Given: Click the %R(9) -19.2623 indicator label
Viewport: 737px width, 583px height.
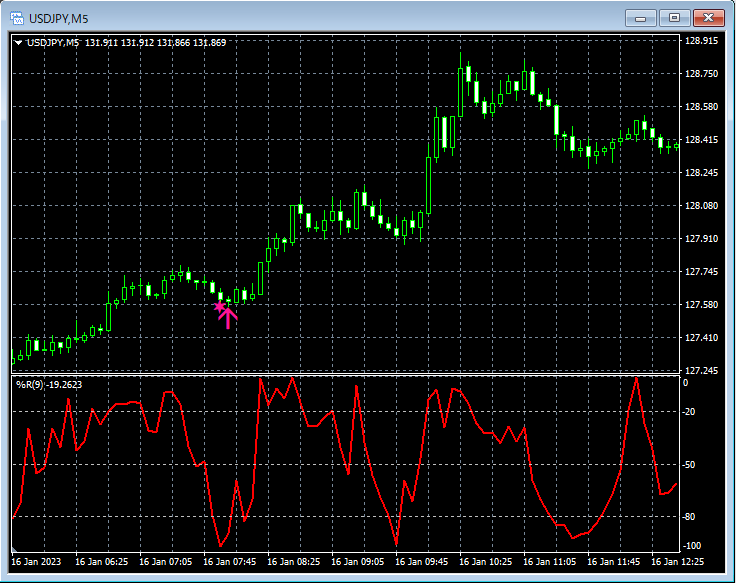Looking at the screenshot, I should point(49,385).
